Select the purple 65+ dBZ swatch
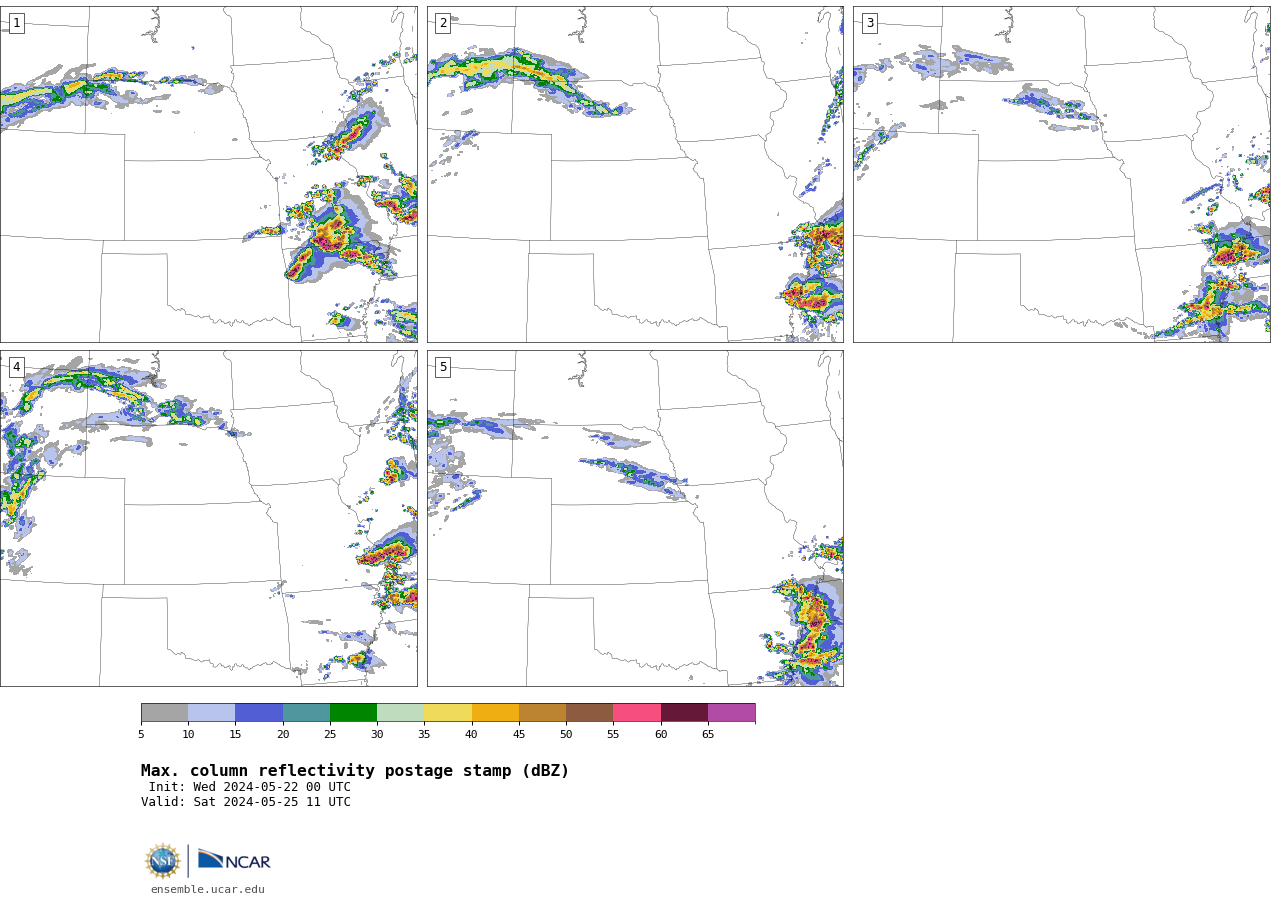 (732, 713)
